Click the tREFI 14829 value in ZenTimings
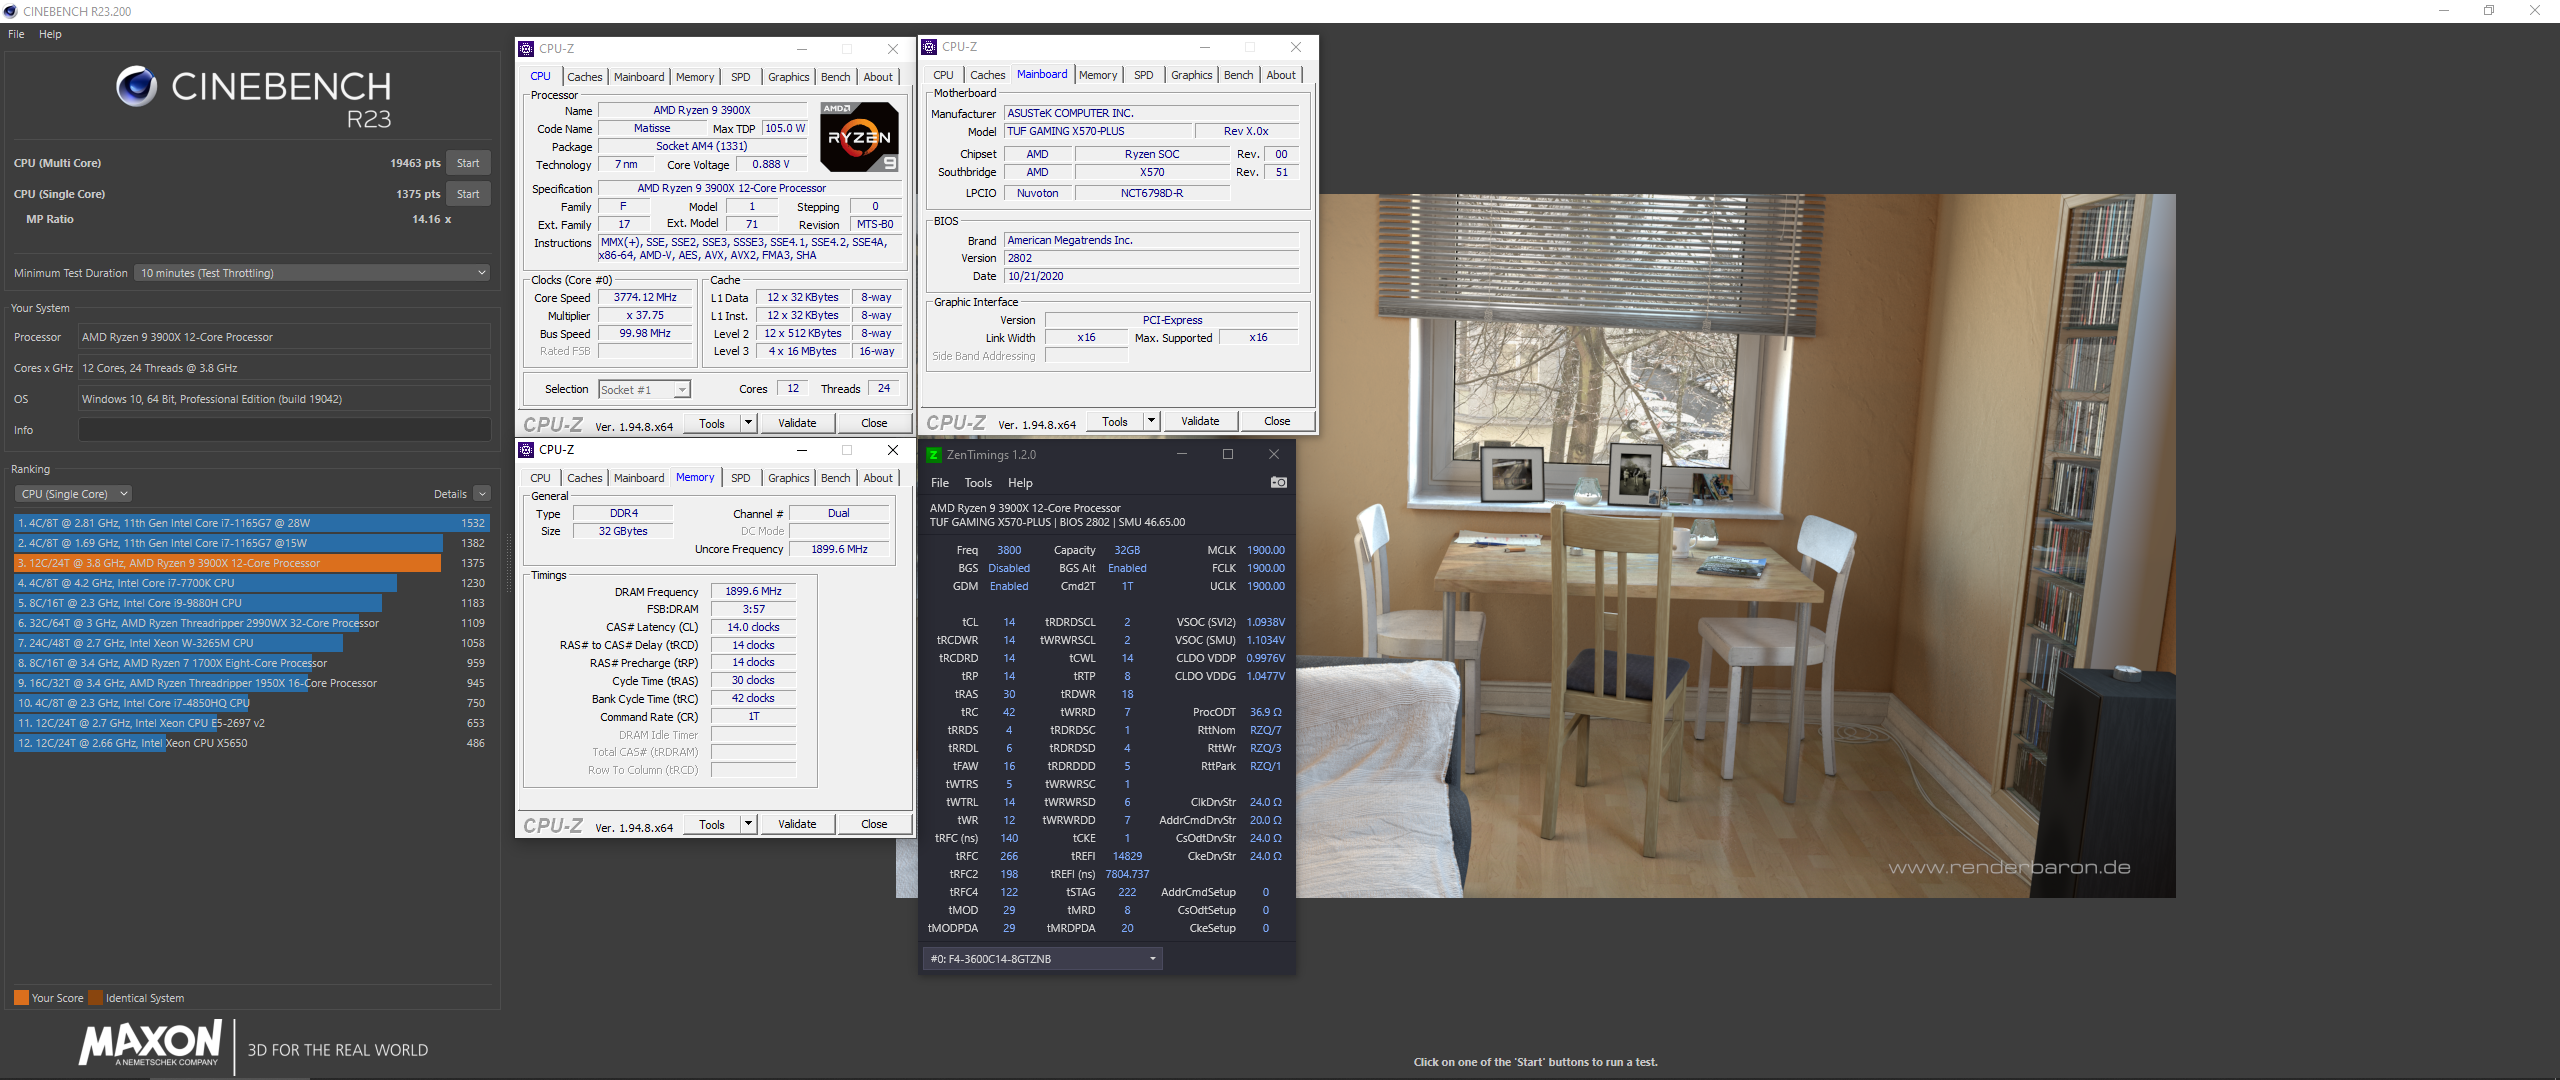Image resolution: width=2560 pixels, height=1080 pixels. 1127,856
